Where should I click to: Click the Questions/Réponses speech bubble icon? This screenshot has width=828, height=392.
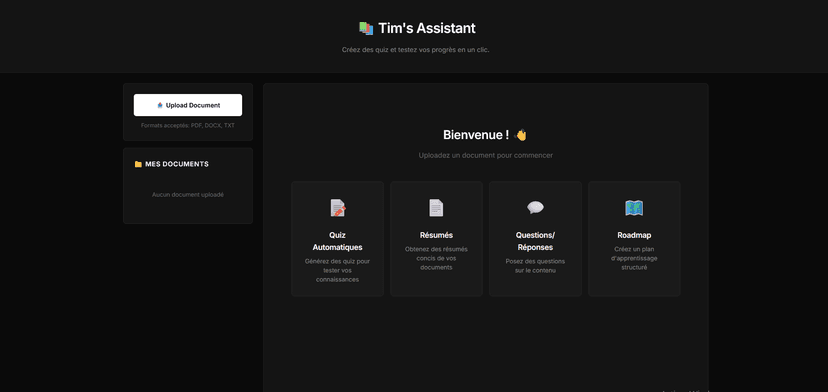point(535,208)
